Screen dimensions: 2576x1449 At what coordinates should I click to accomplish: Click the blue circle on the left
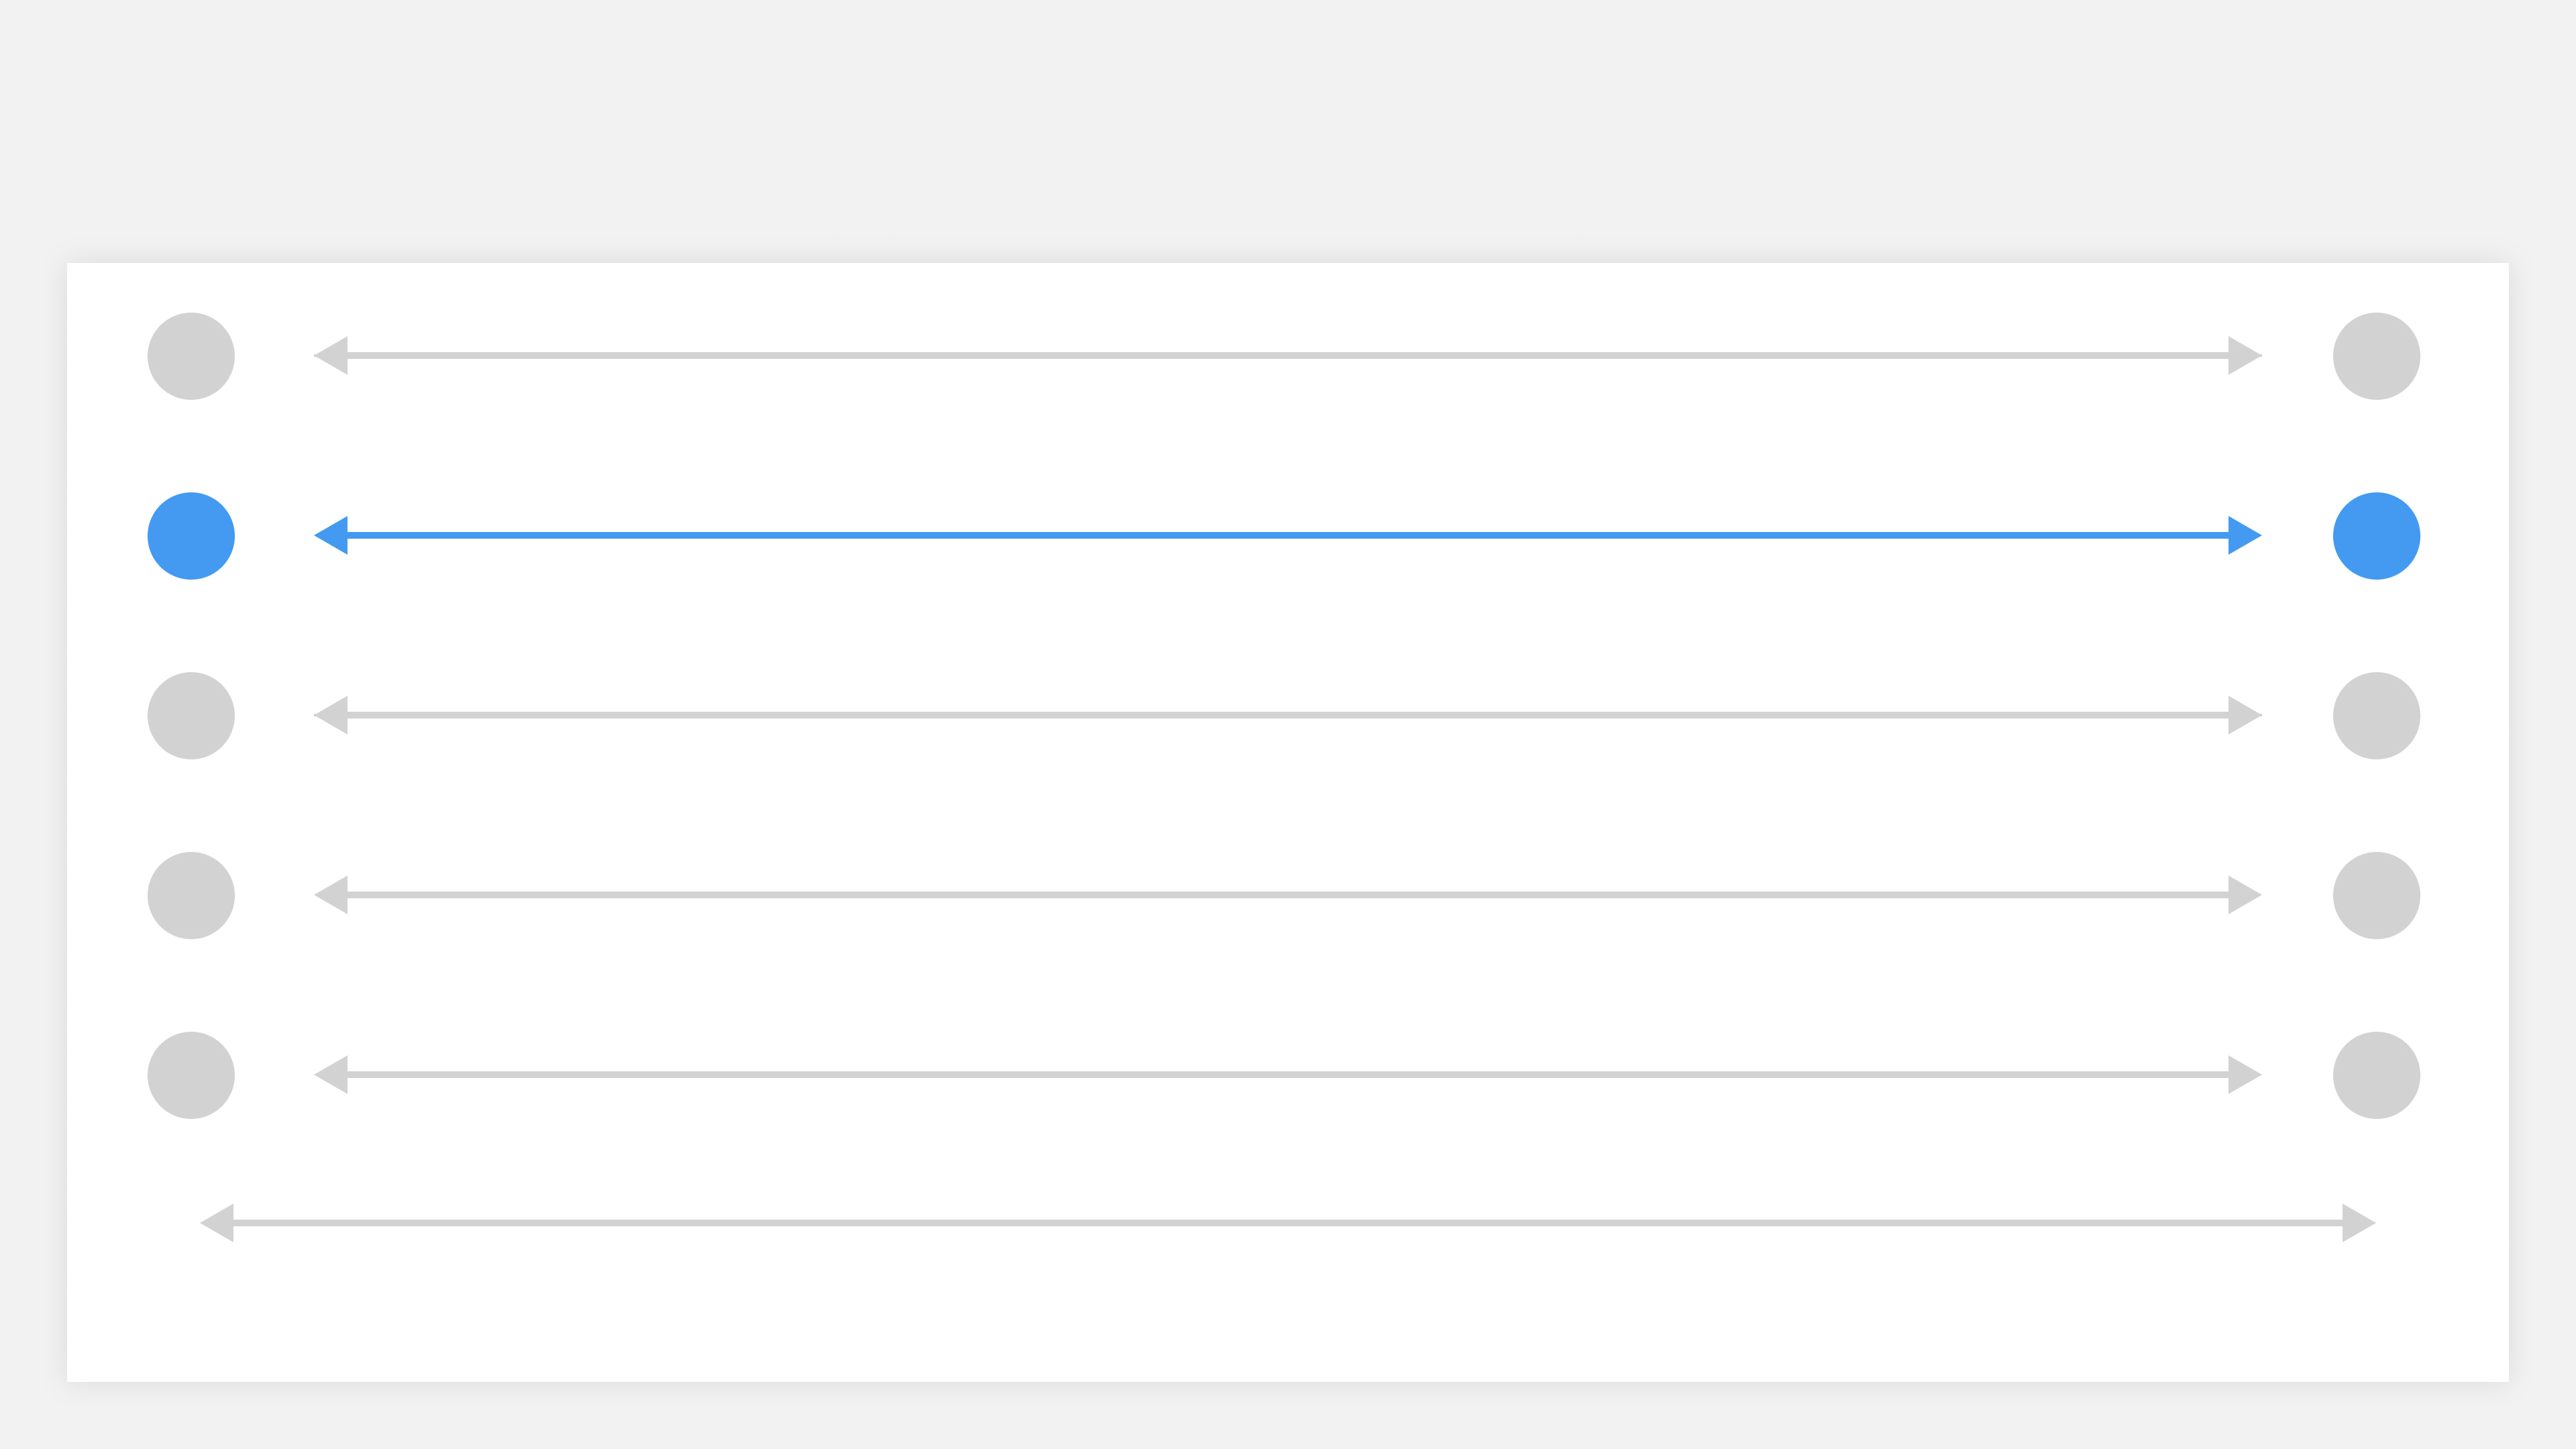191,536
